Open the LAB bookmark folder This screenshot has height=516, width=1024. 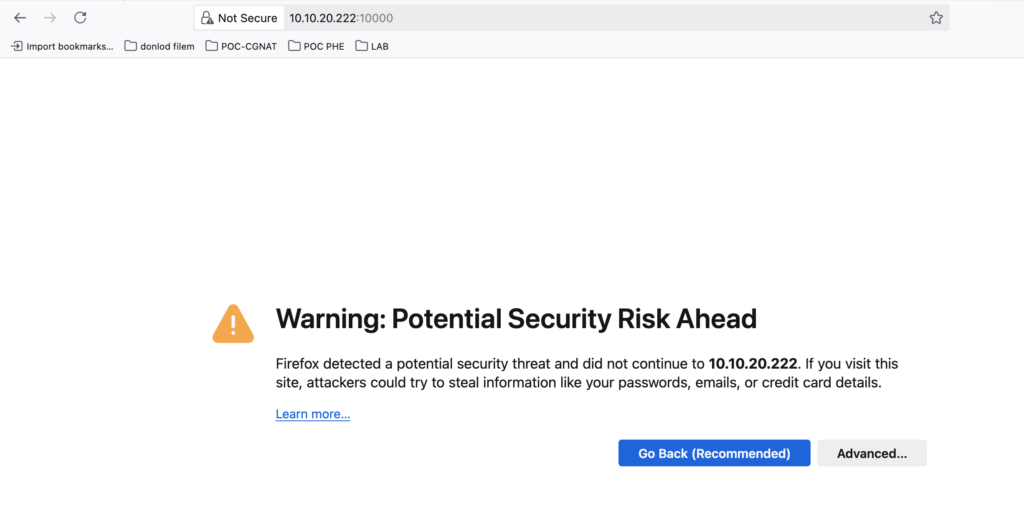372,46
